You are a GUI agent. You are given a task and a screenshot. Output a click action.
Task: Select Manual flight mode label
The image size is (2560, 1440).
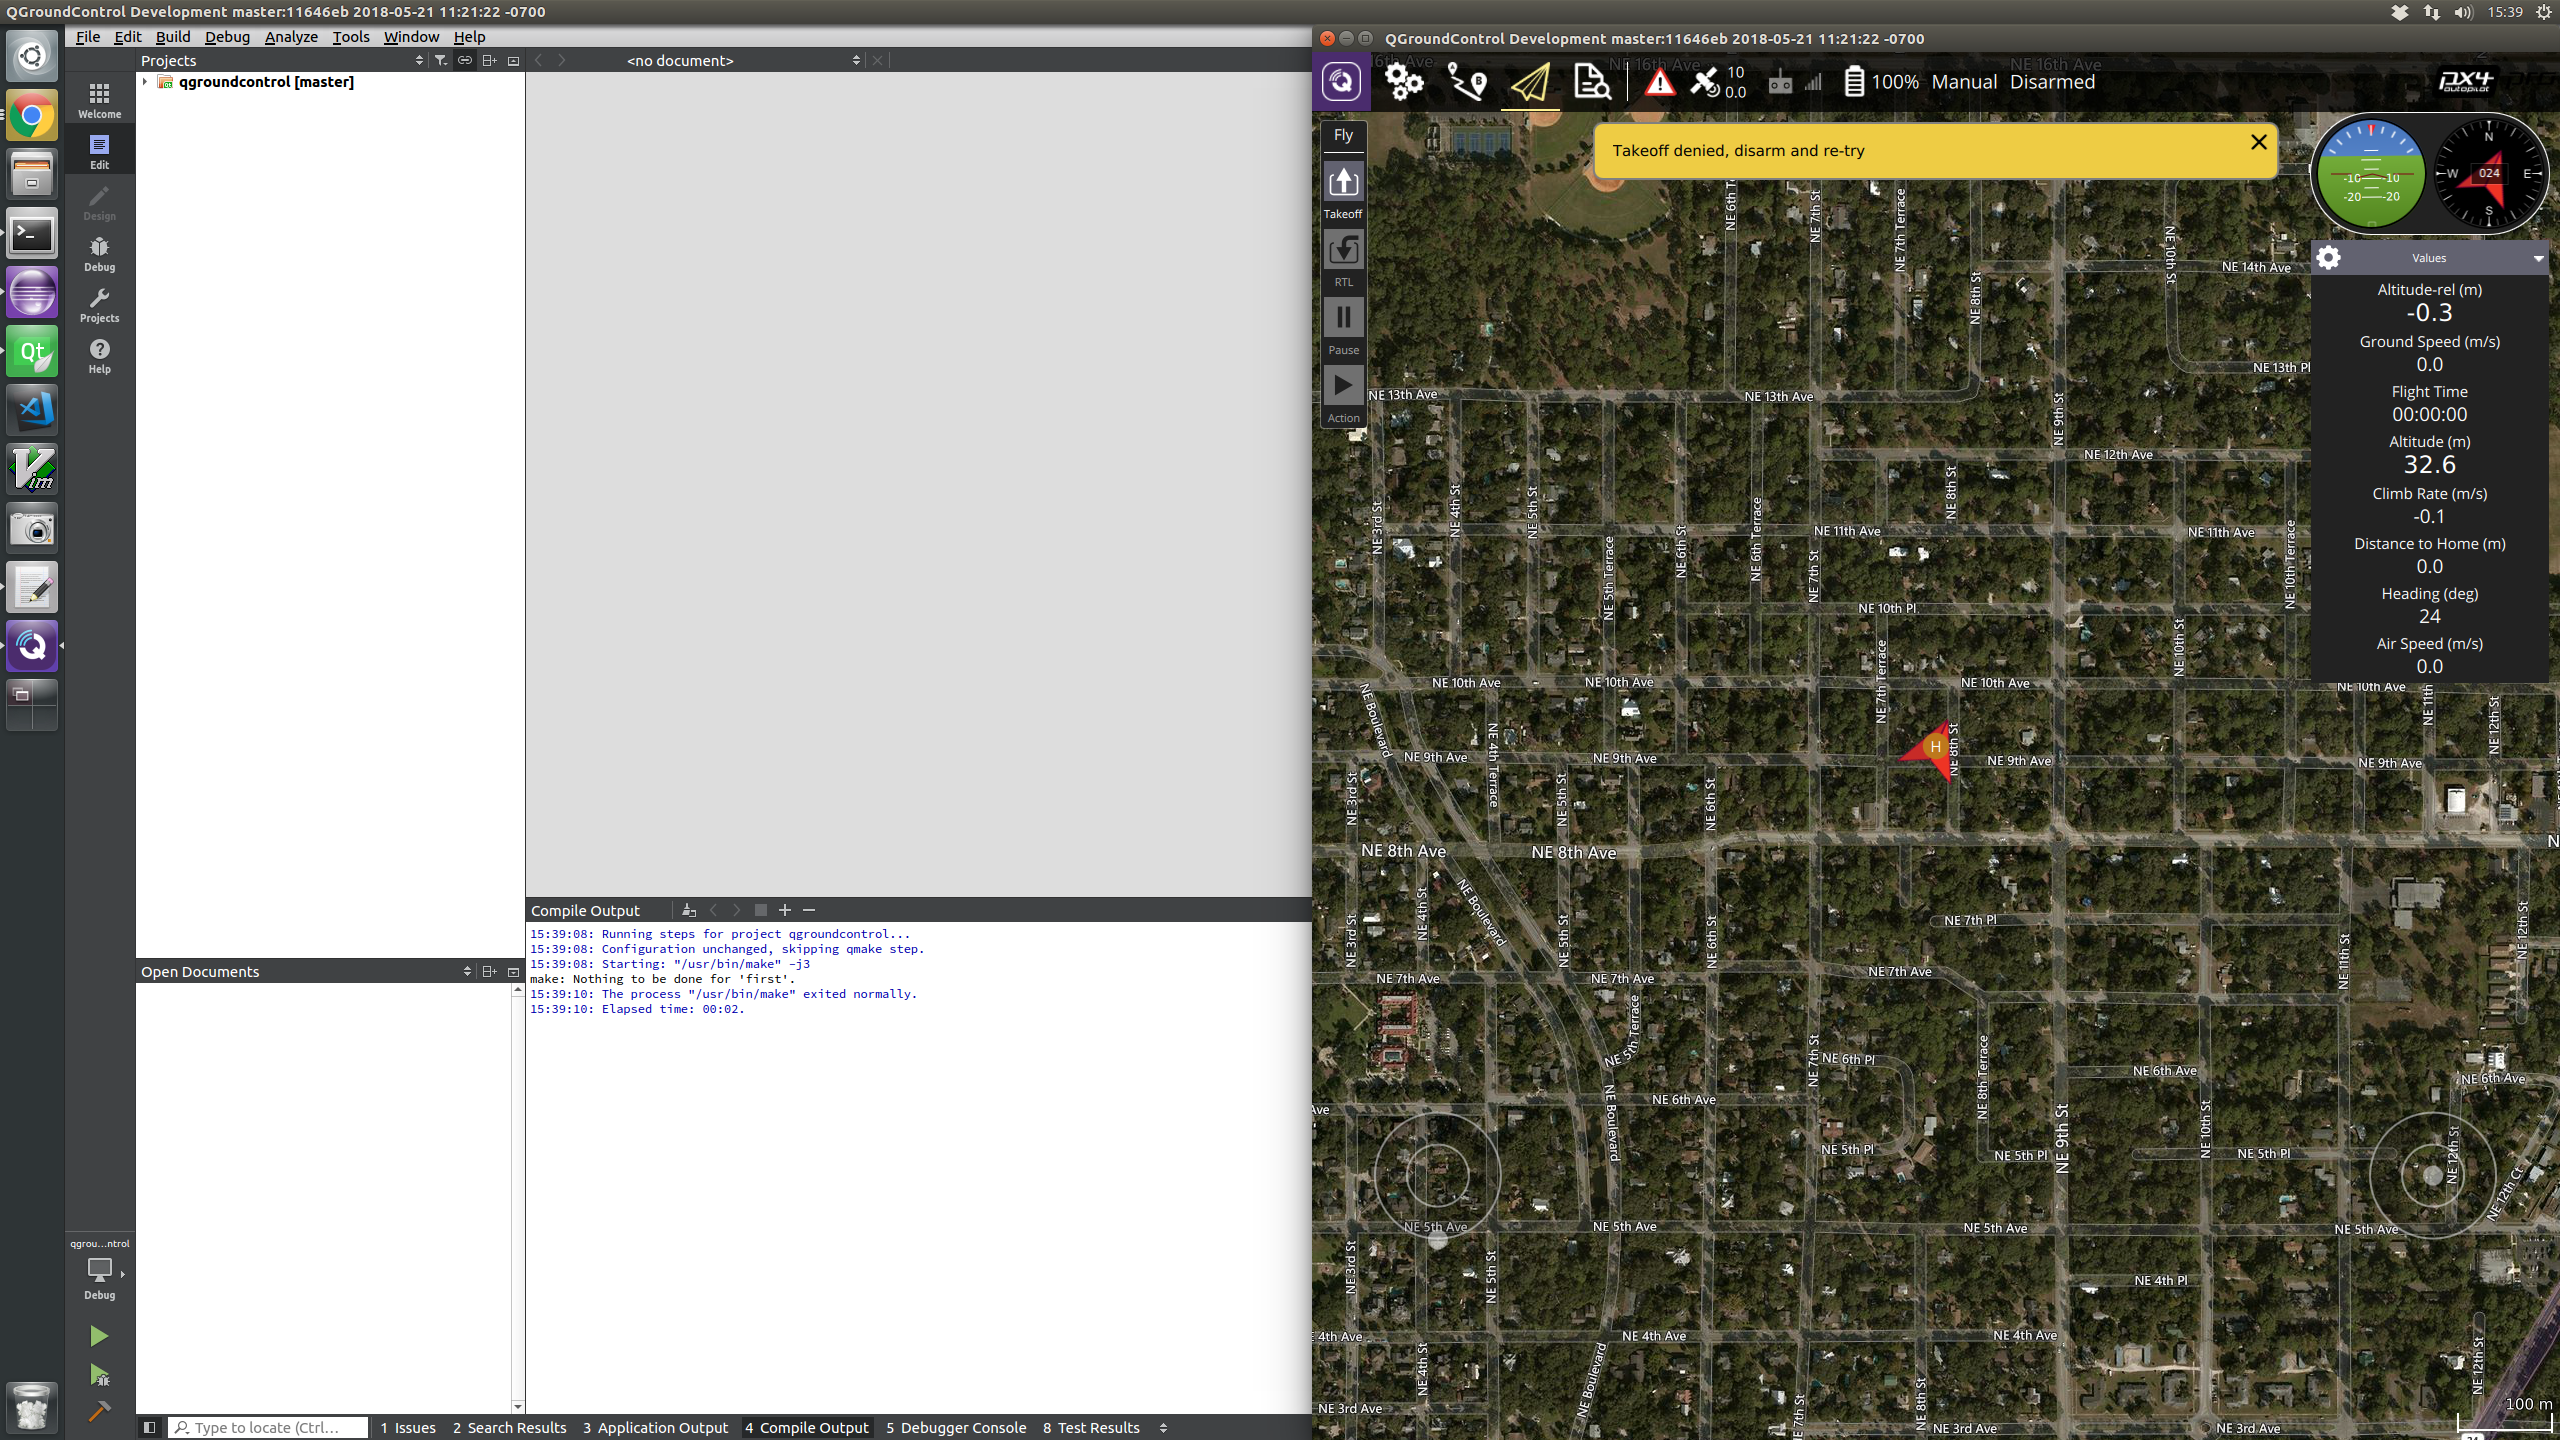click(1964, 82)
